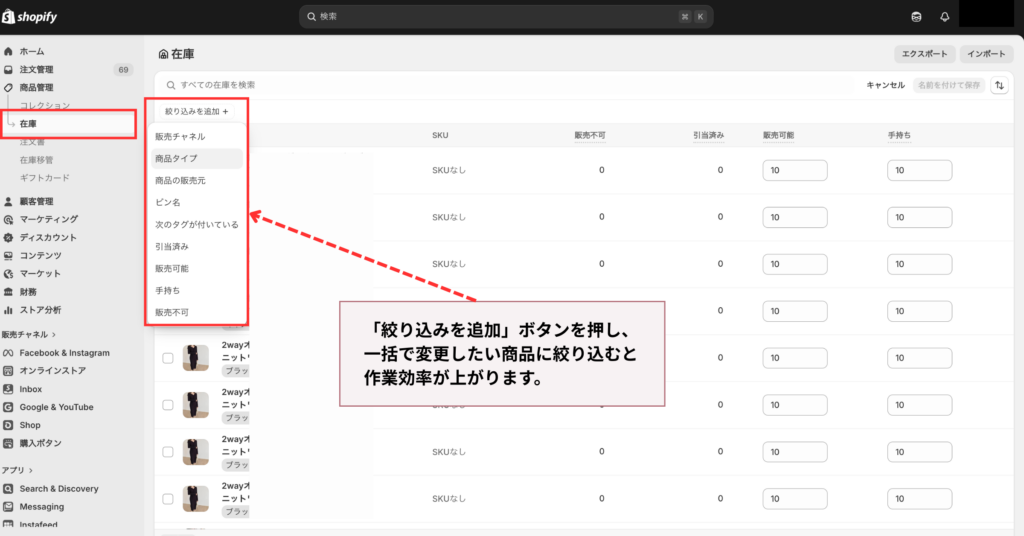Click the Facebook & Instagram icon
Image resolution: width=1024 pixels, height=536 pixels.
8,353
